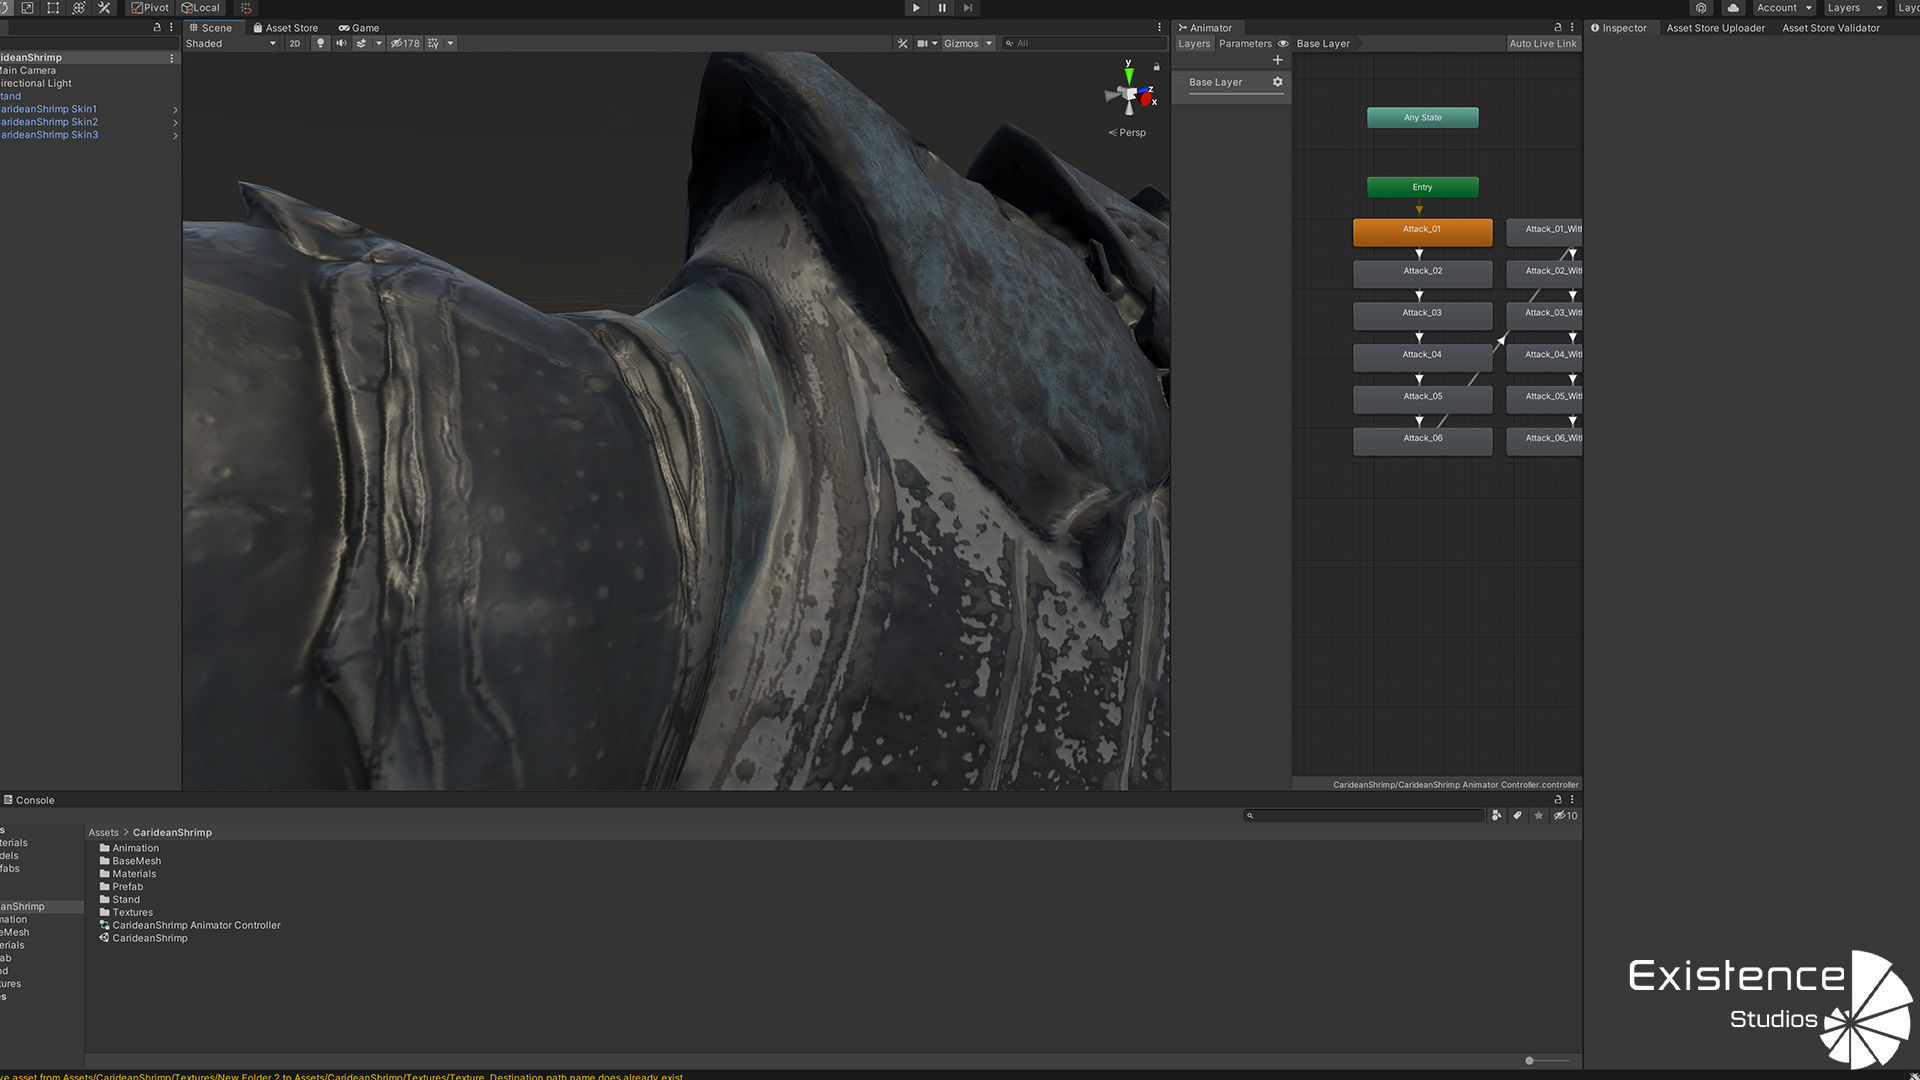Viewport: 1920px width, 1080px height.
Task: Toggle scene lighting bulb icon
Action: [320, 44]
